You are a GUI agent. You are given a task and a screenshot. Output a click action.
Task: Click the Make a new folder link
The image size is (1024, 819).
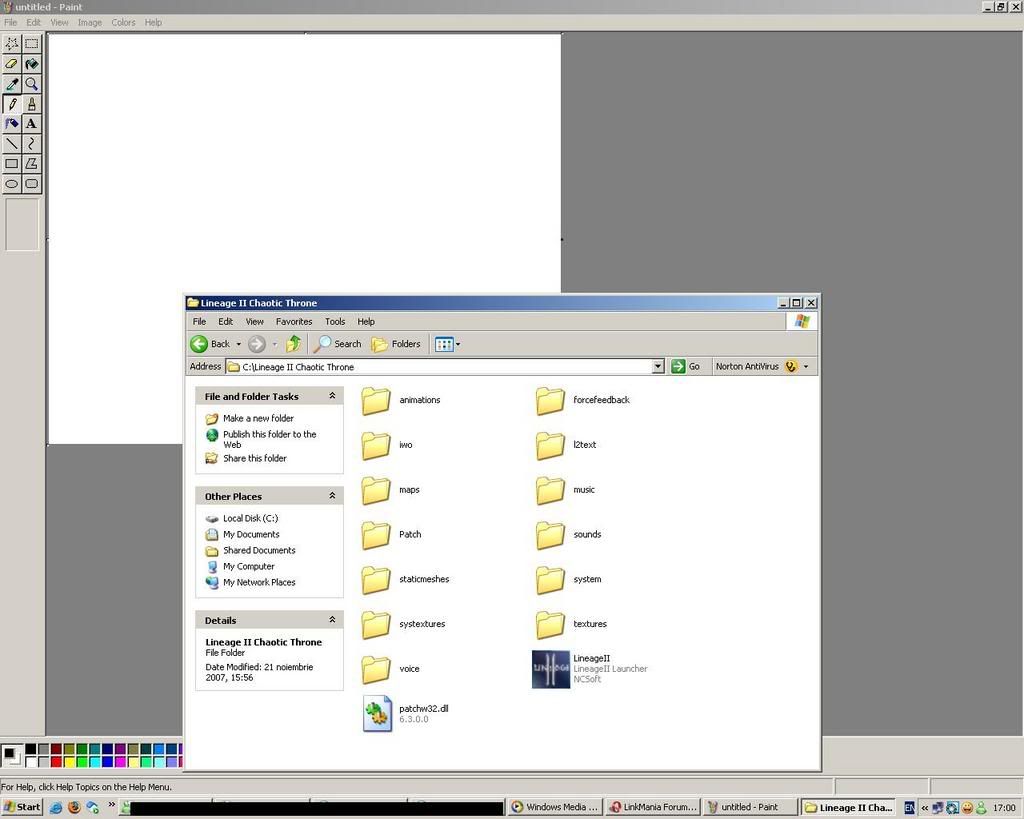point(258,419)
